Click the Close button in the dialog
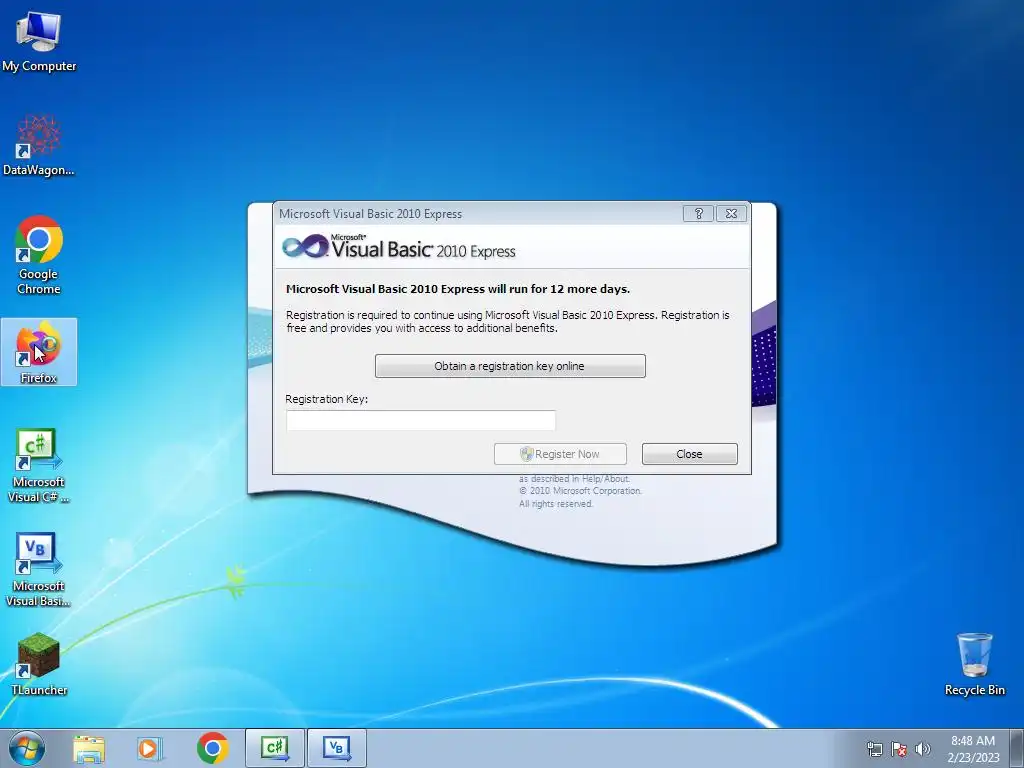Screen dimensions: 1024x768 [x=690, y=454]
